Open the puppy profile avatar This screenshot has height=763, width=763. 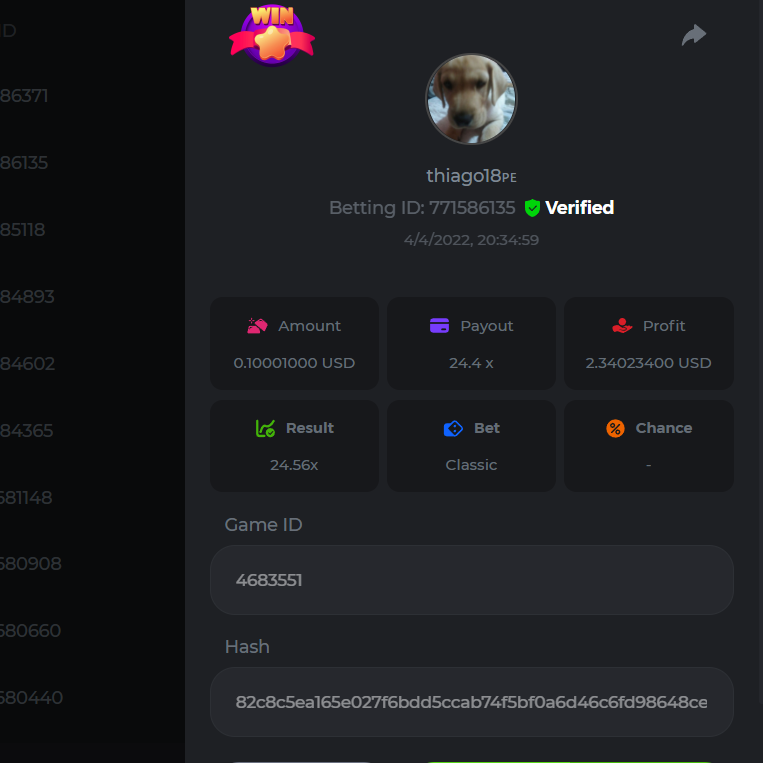click(471, 99)
